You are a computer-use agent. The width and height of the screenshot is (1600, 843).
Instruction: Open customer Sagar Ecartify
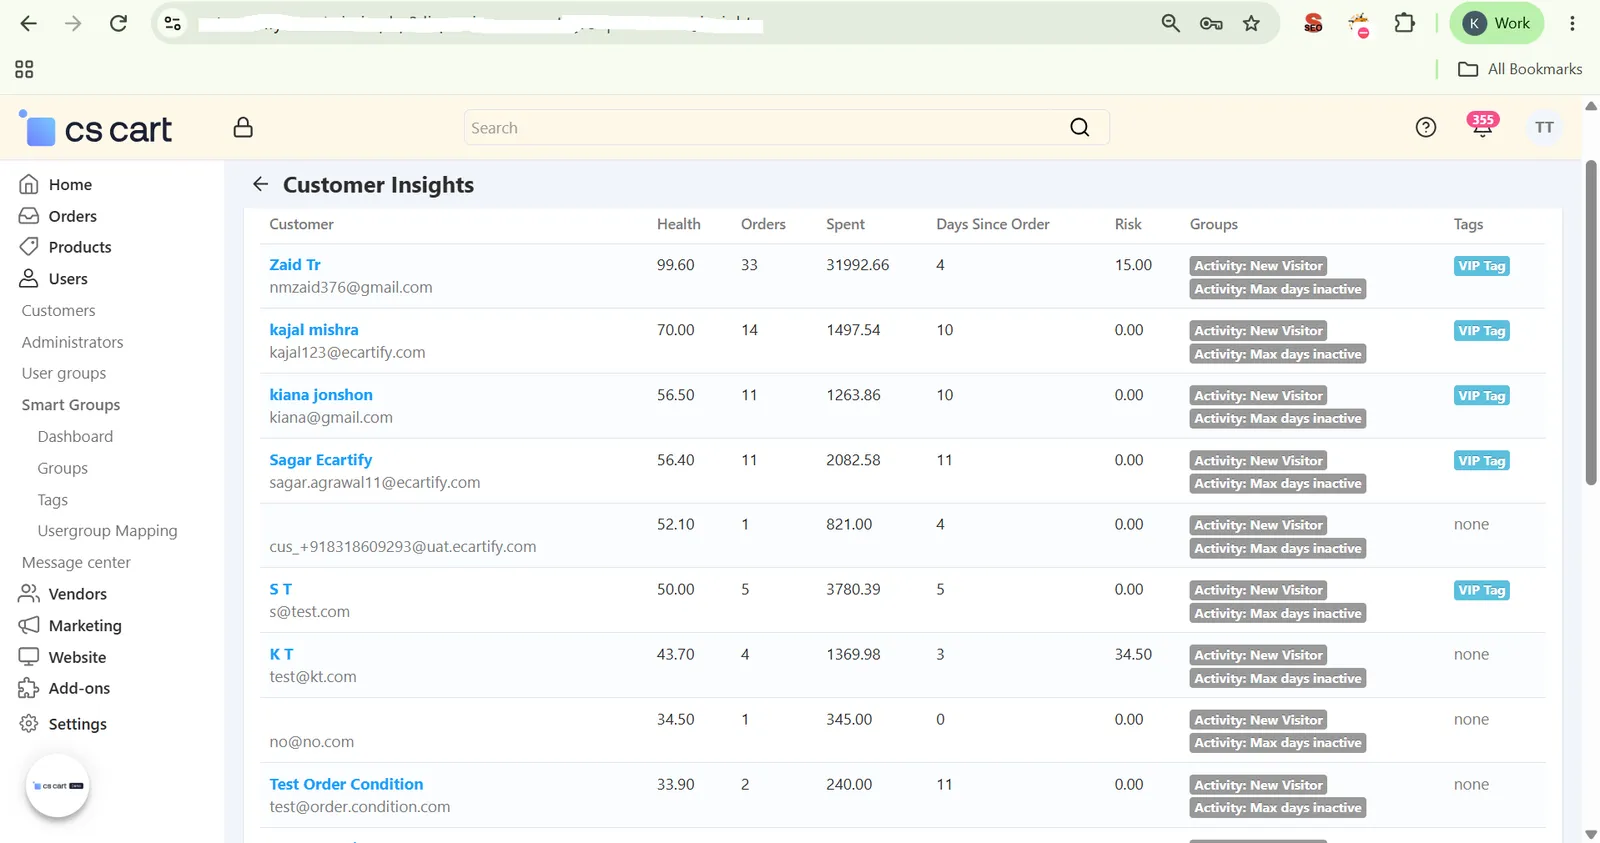[x=320, y=460]
